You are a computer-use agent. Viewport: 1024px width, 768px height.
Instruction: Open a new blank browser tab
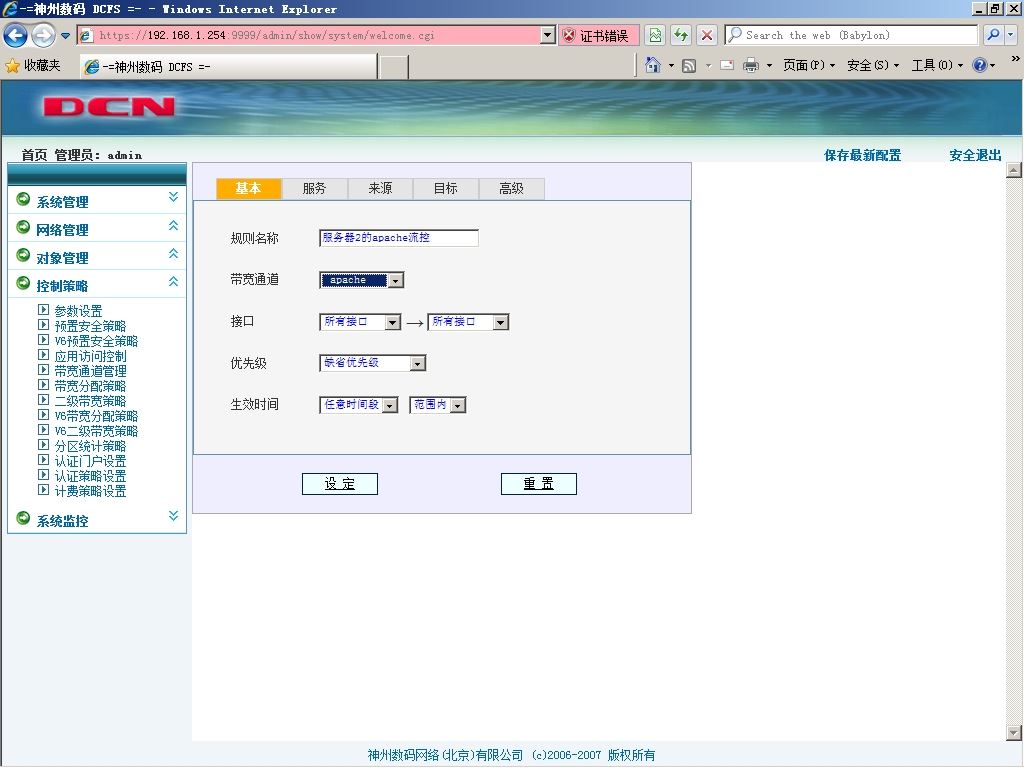[393, 67]
